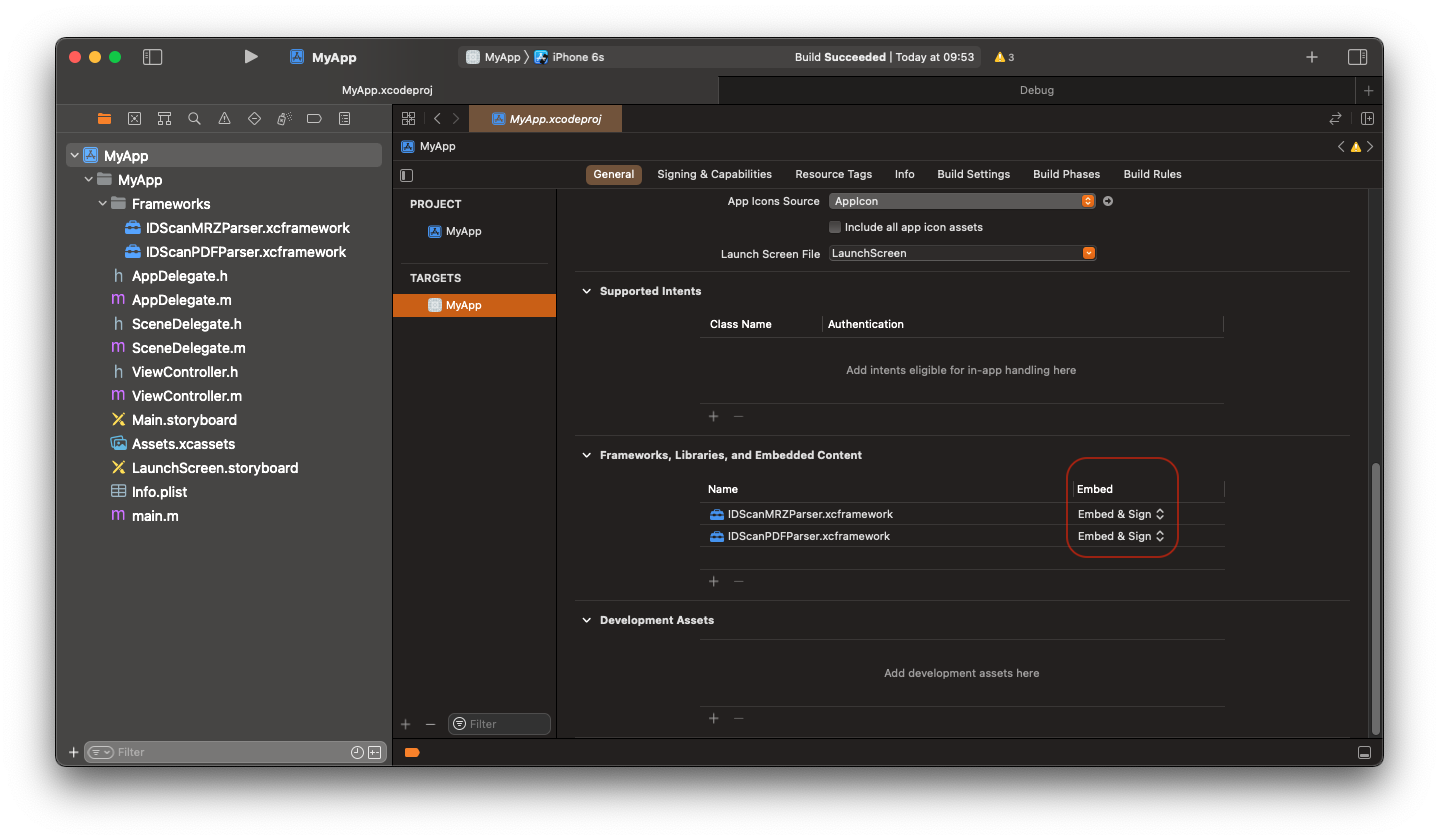Open the Build Rules tab

pos(1152,174)
